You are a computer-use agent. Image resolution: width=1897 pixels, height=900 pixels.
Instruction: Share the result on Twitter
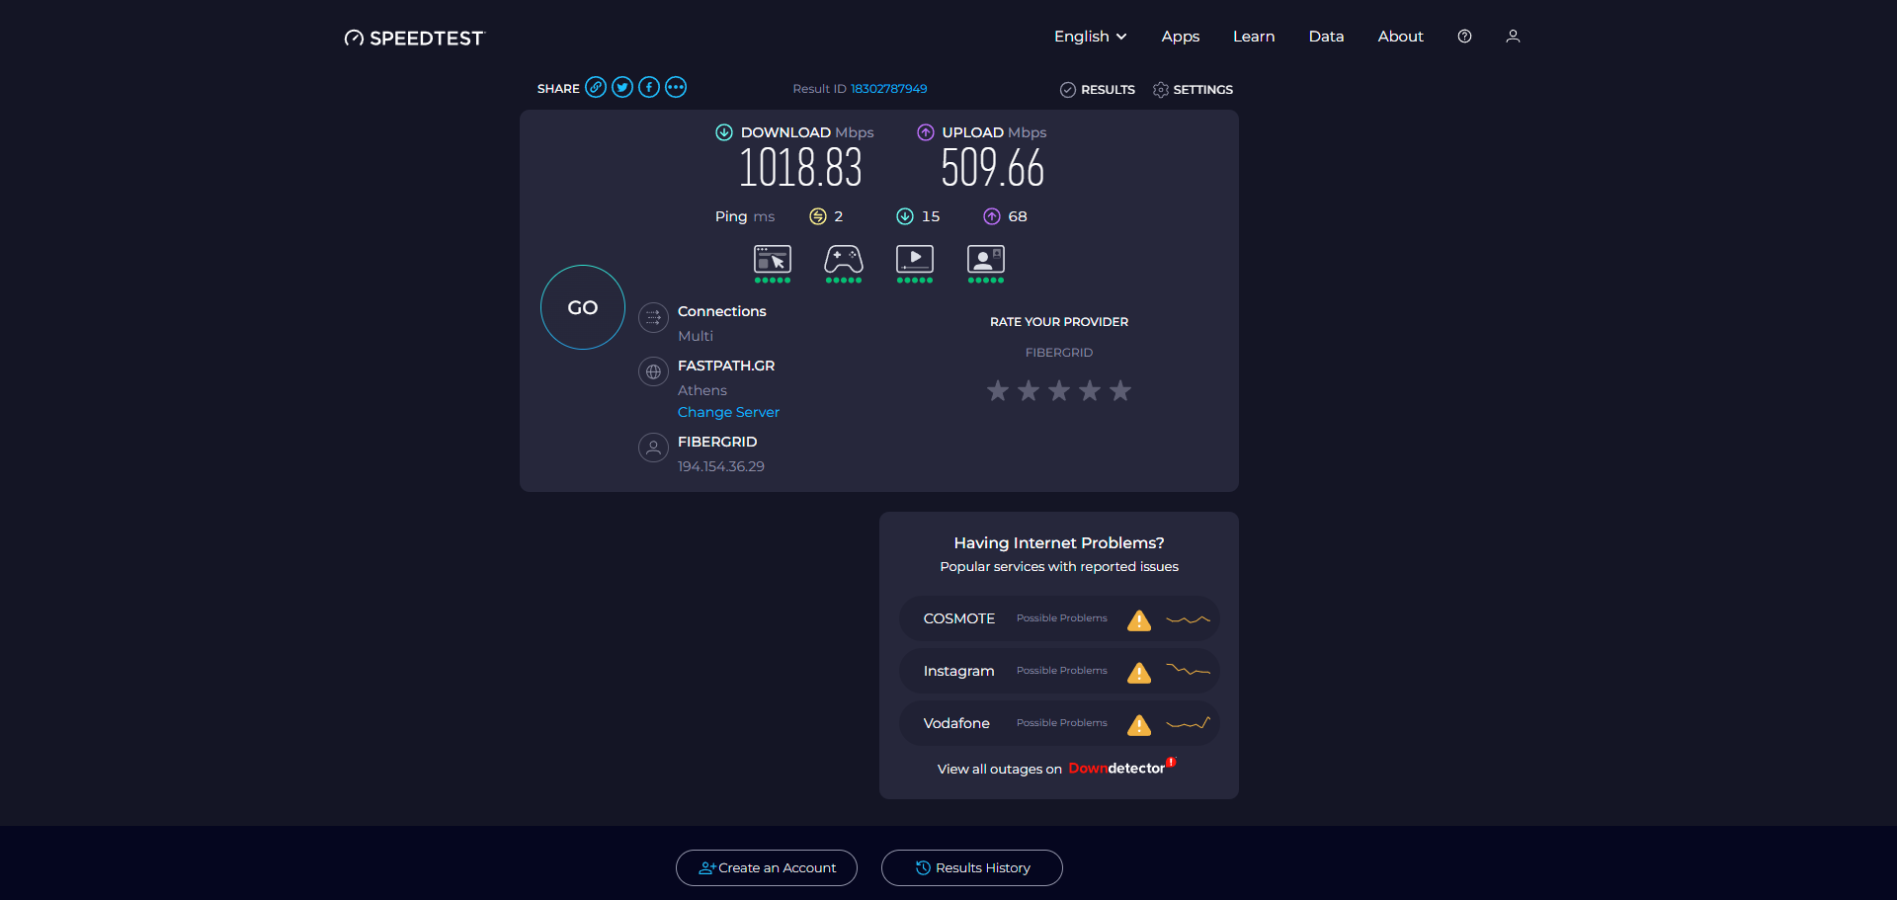tap(622, 87)
